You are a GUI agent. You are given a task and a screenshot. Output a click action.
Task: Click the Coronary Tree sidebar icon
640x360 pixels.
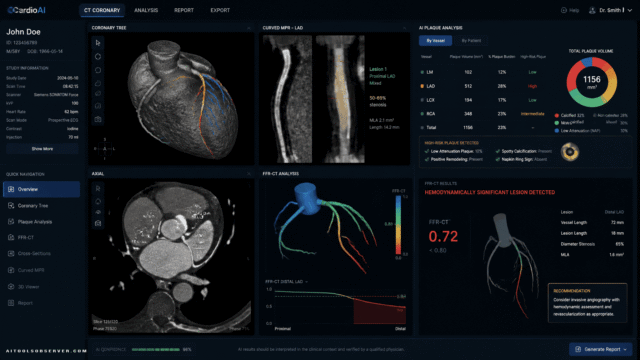(x=11, y=206)
